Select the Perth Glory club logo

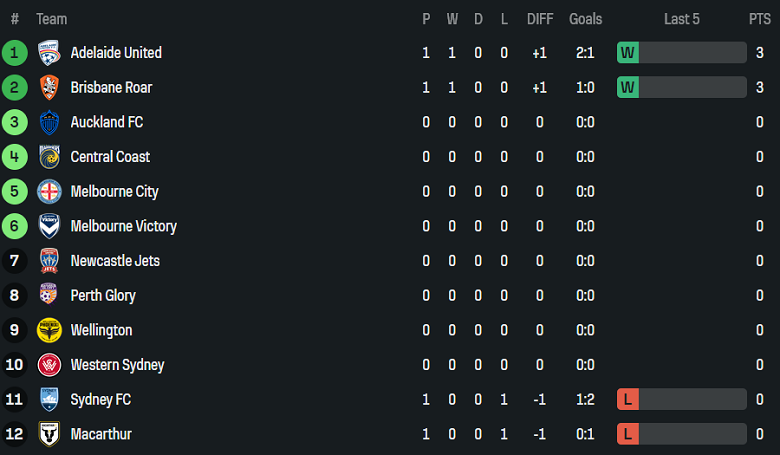coord(49,296)
